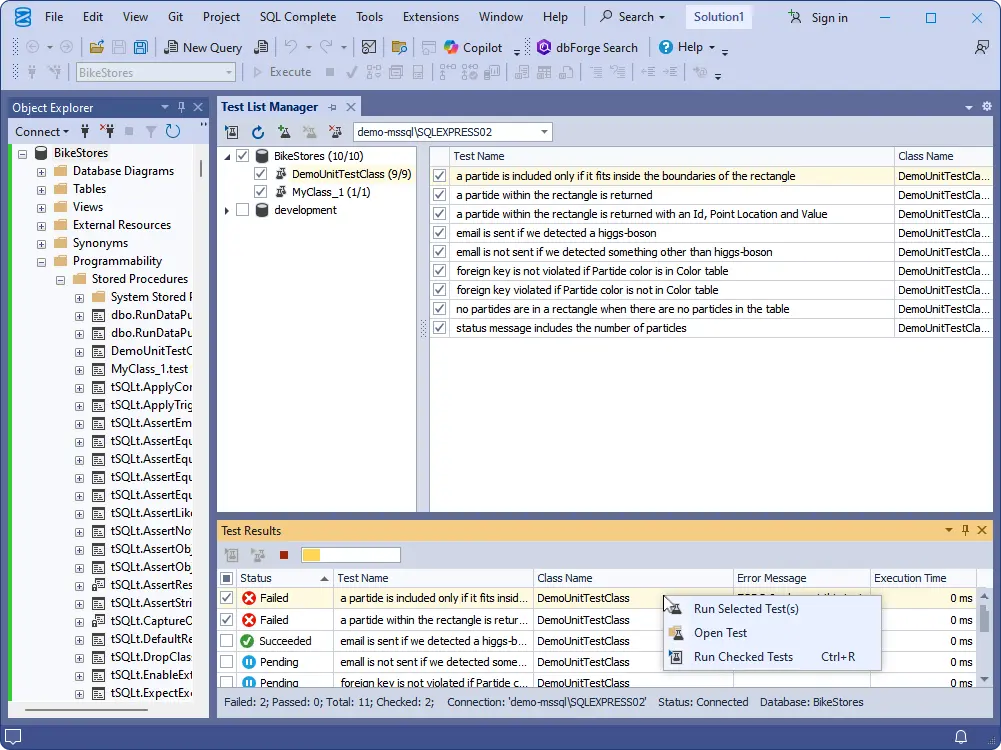Select 'Run Checked Tests' in the context menu
This screenshot has height=750, width=1001.
coord(742,657)
